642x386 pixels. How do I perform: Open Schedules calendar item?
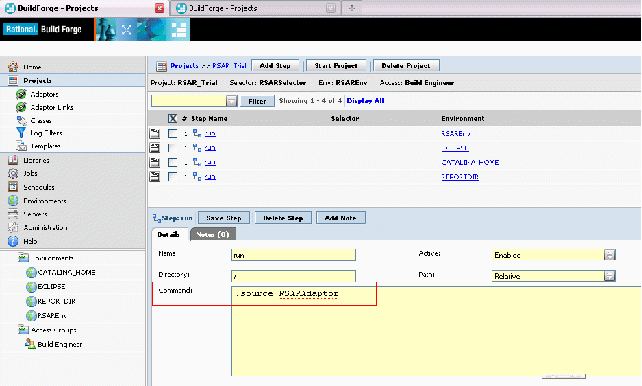(x=38, y=187)
